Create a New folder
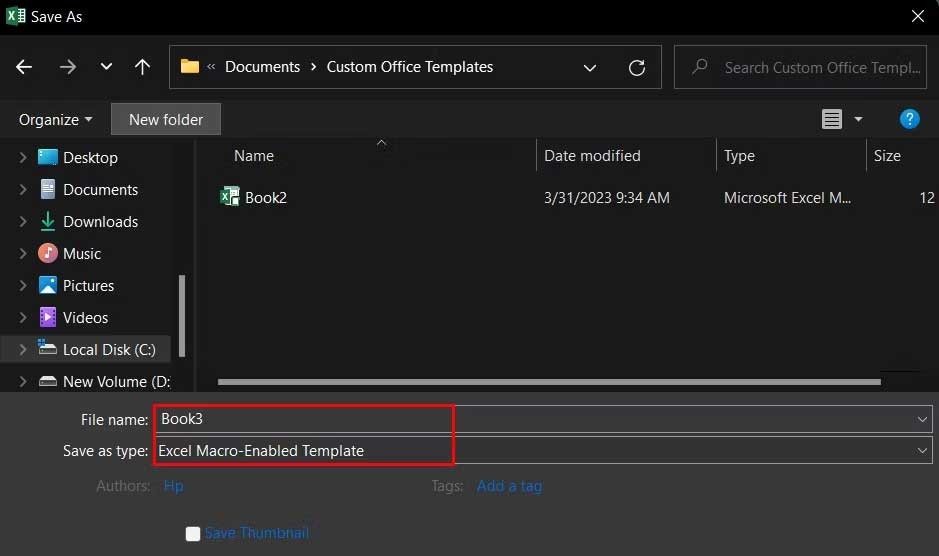This screenshot has height=556, width=939. [x=166, y=119]
